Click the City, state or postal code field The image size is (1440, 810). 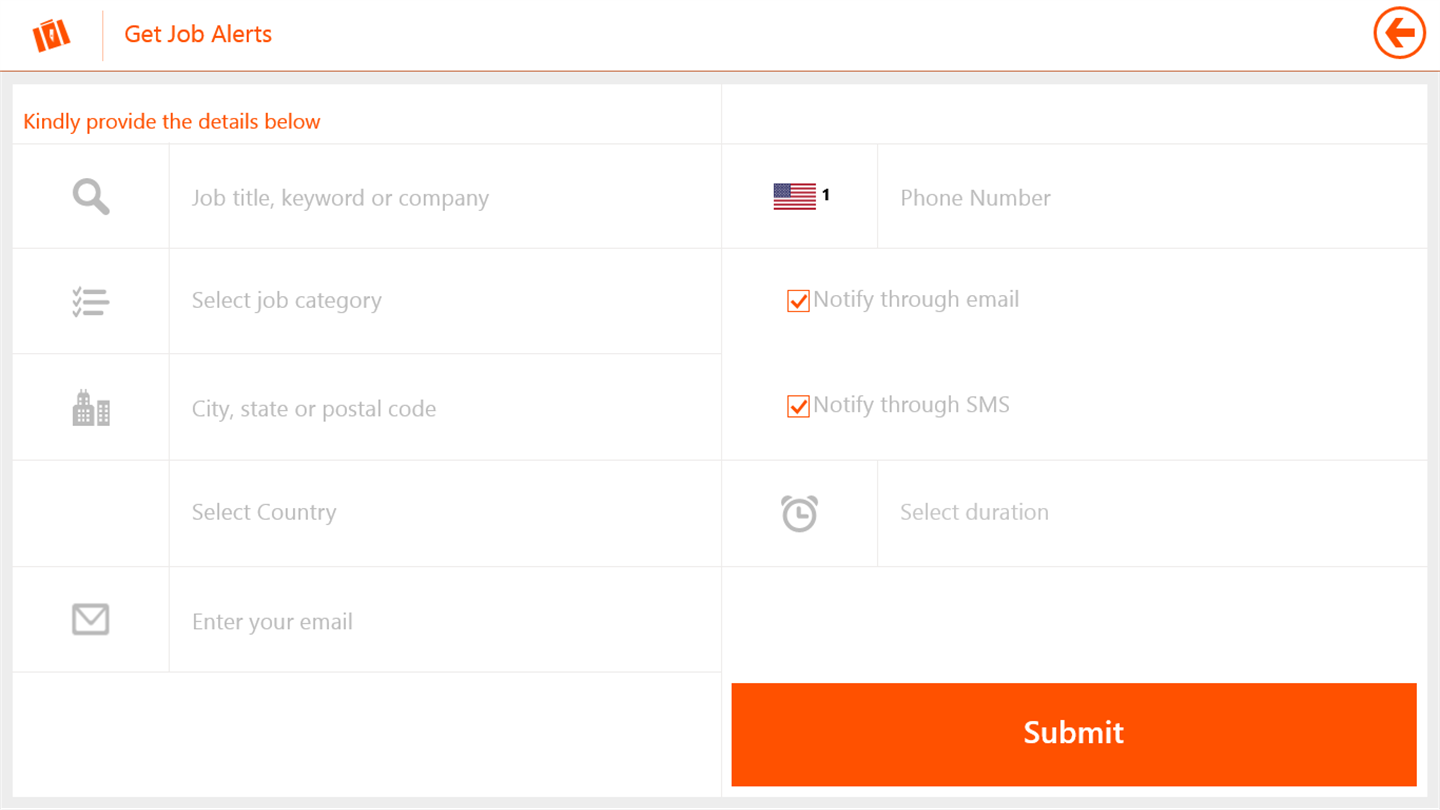[x=444, y=409]
